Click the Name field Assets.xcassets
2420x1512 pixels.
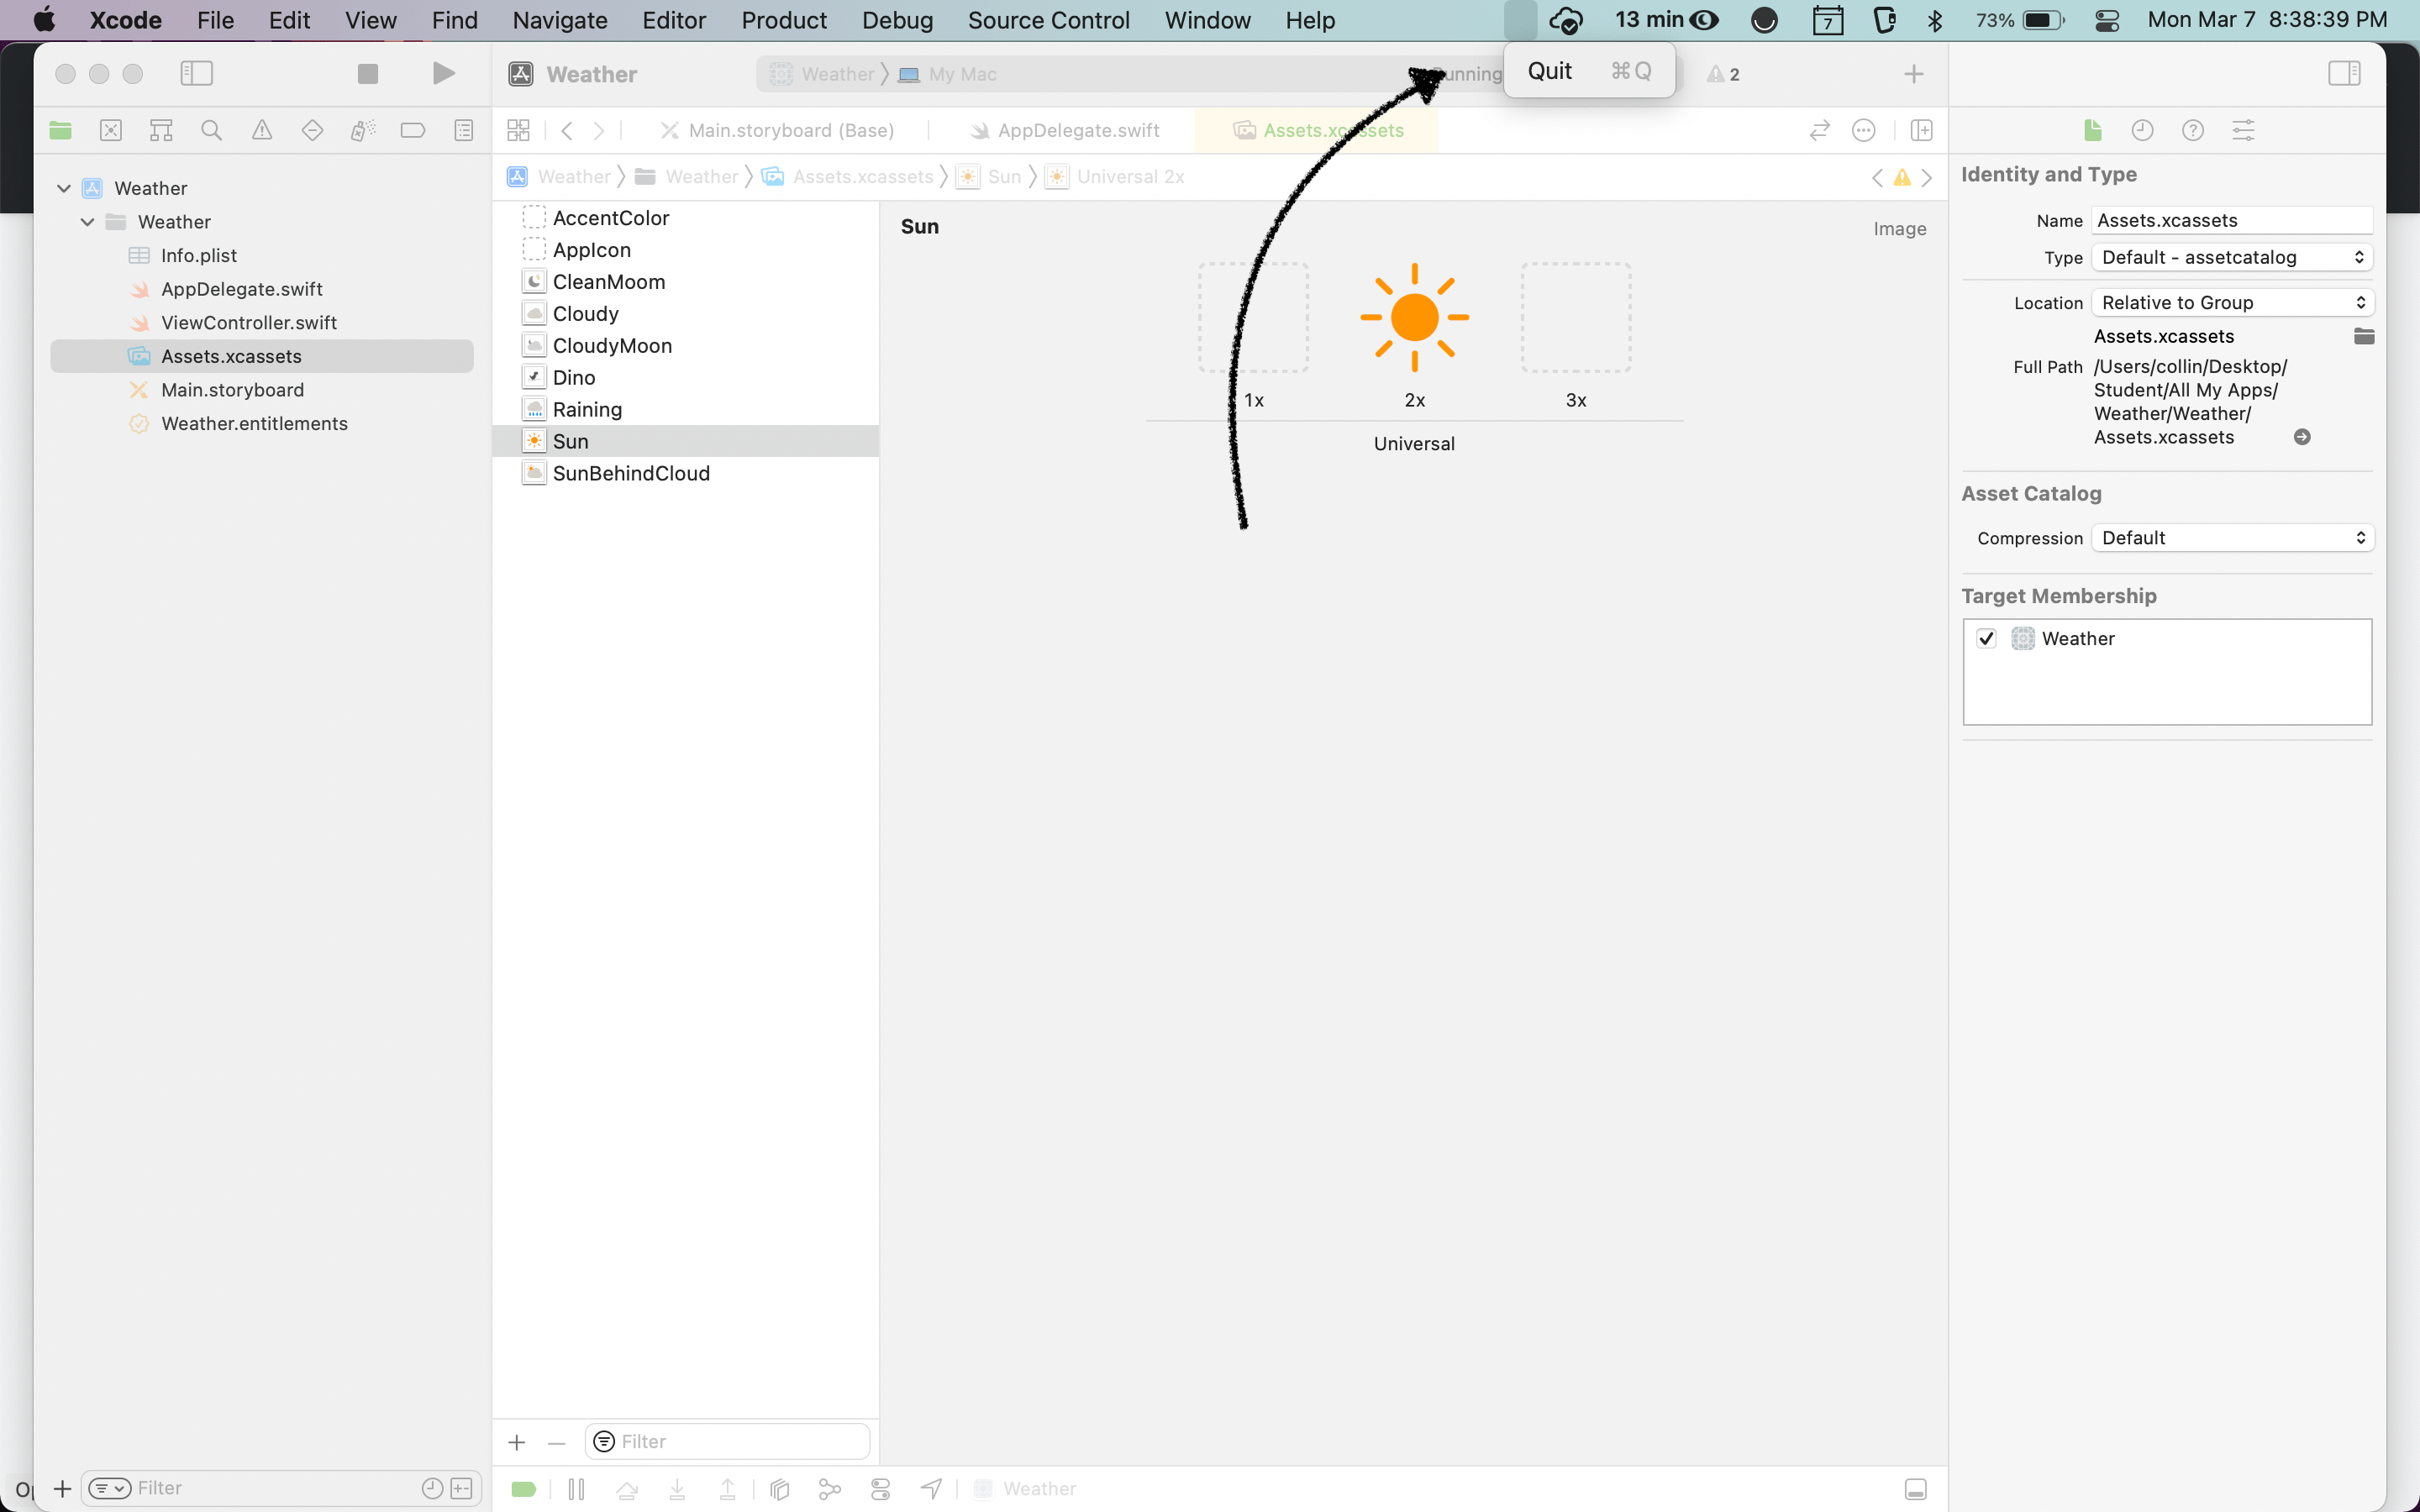point(2232,220)
